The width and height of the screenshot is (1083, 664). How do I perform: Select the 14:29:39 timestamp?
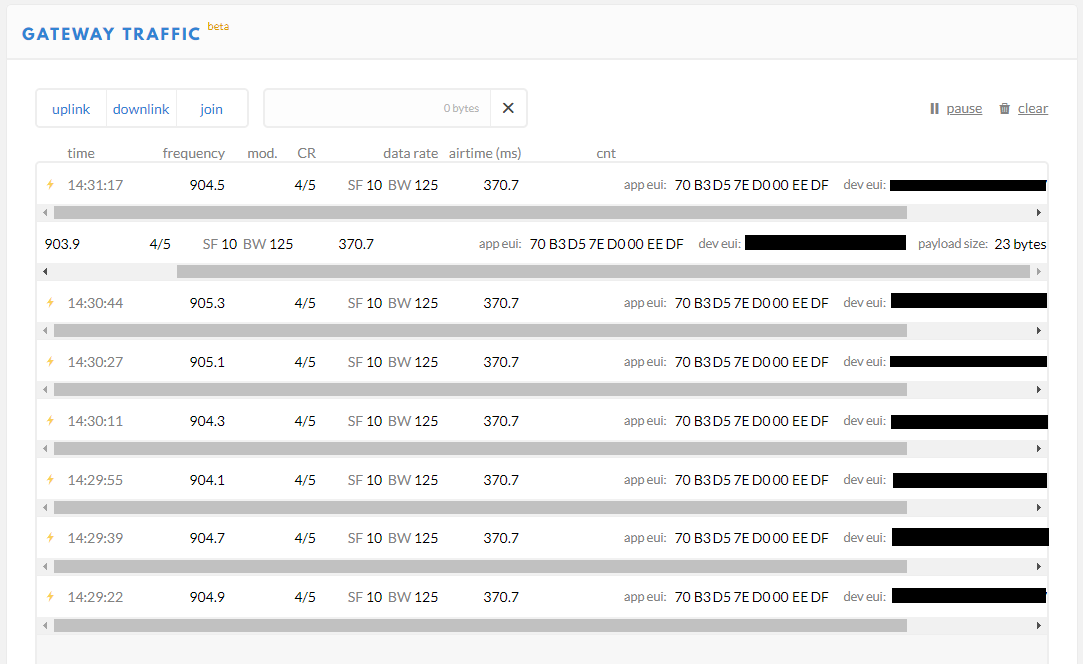[95, 538]
